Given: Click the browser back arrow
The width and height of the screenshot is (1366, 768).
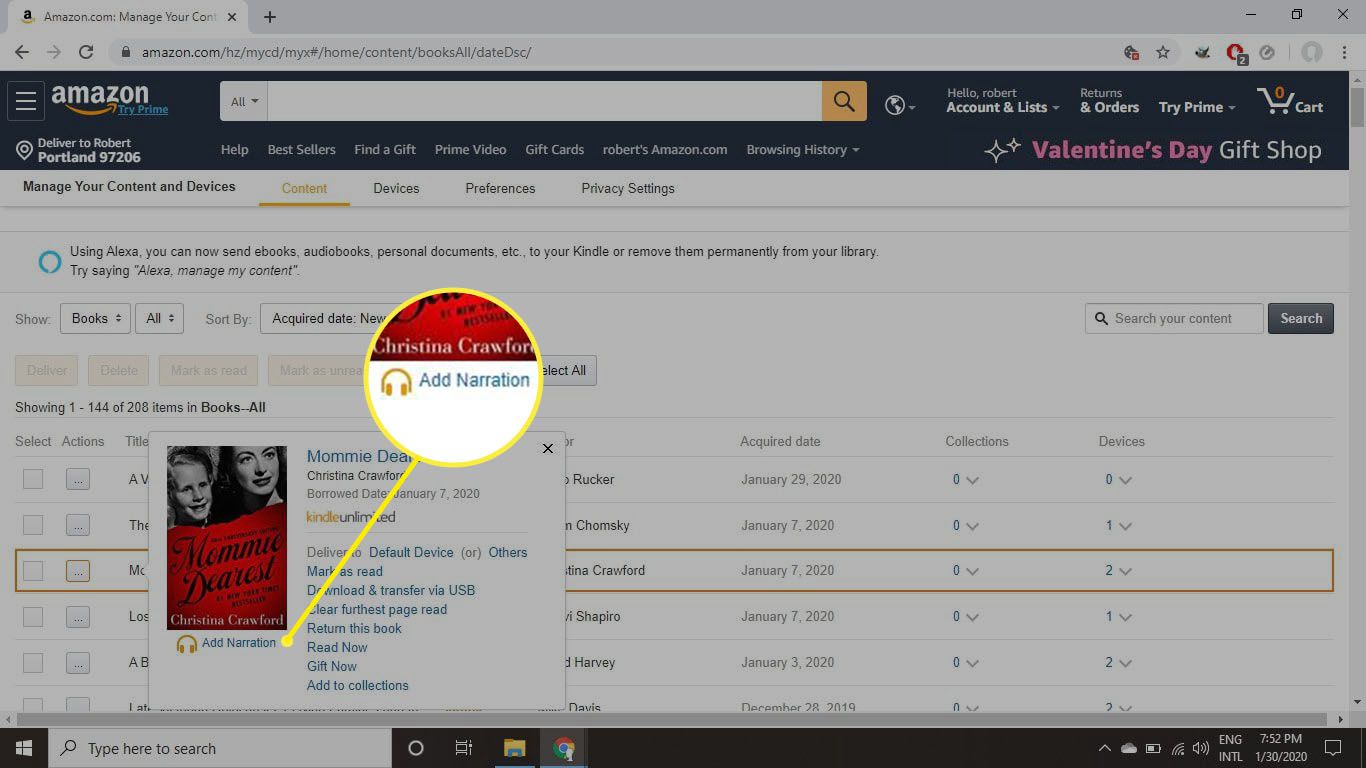Looking at the screenshot, I should [x=22, y=52].
